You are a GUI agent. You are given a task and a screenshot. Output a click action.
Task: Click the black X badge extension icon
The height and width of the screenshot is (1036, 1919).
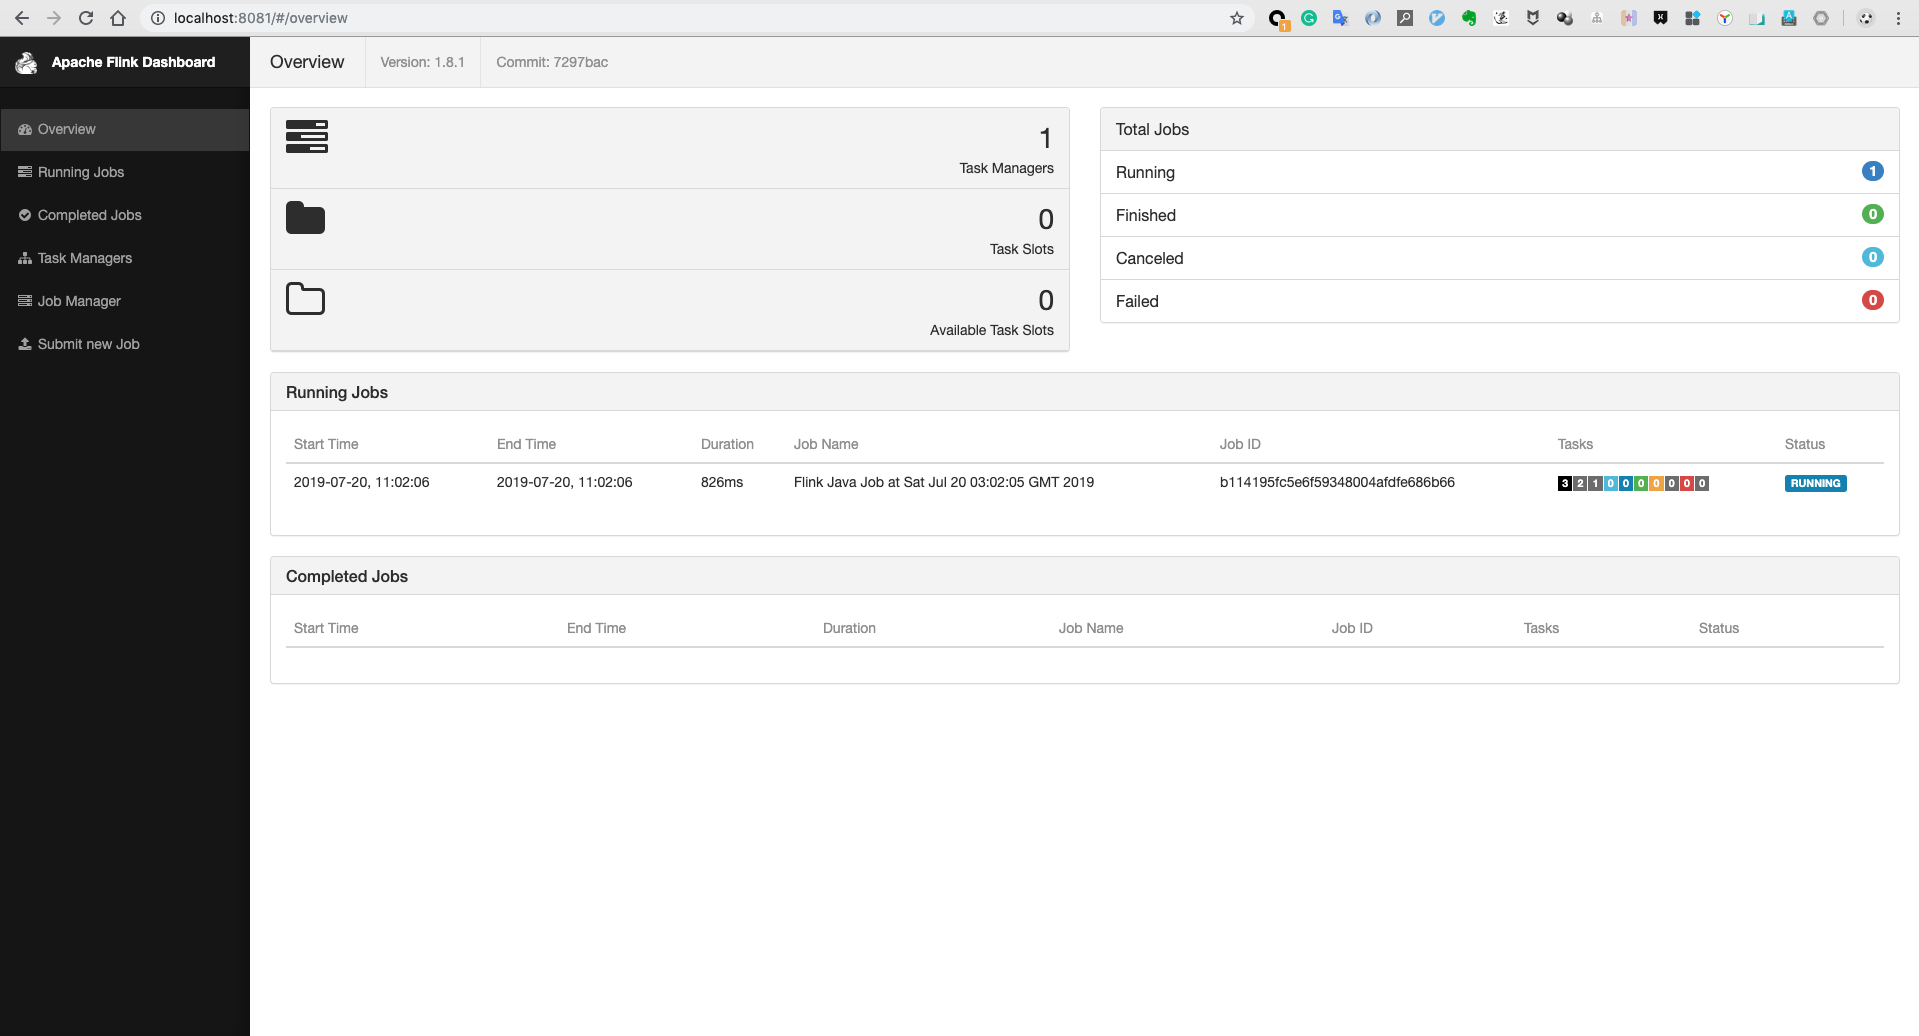click(x=1661, y=18)
